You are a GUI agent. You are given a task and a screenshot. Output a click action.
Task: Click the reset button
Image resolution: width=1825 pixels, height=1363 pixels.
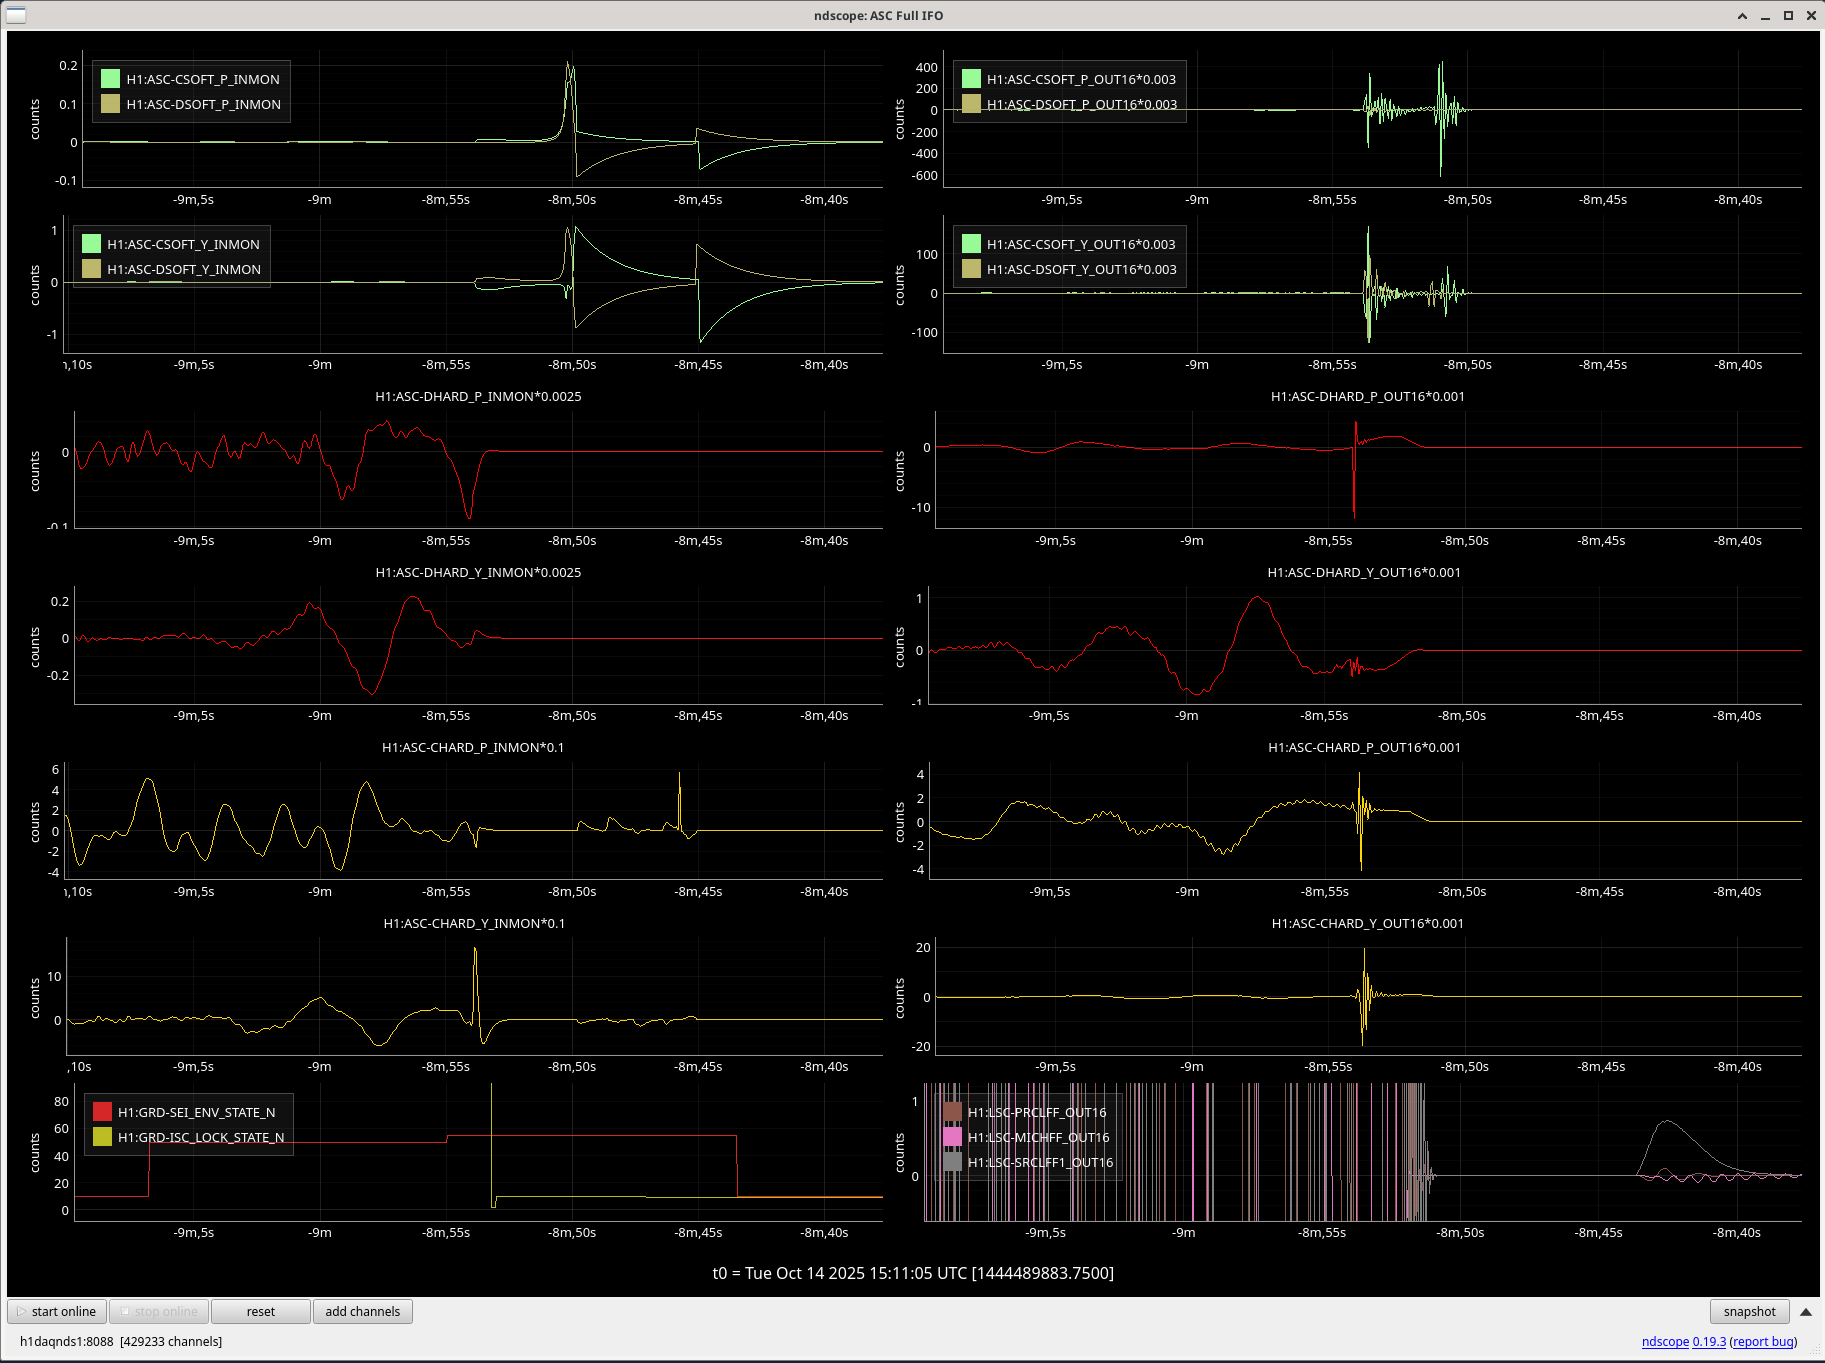tap(260, 1311)
